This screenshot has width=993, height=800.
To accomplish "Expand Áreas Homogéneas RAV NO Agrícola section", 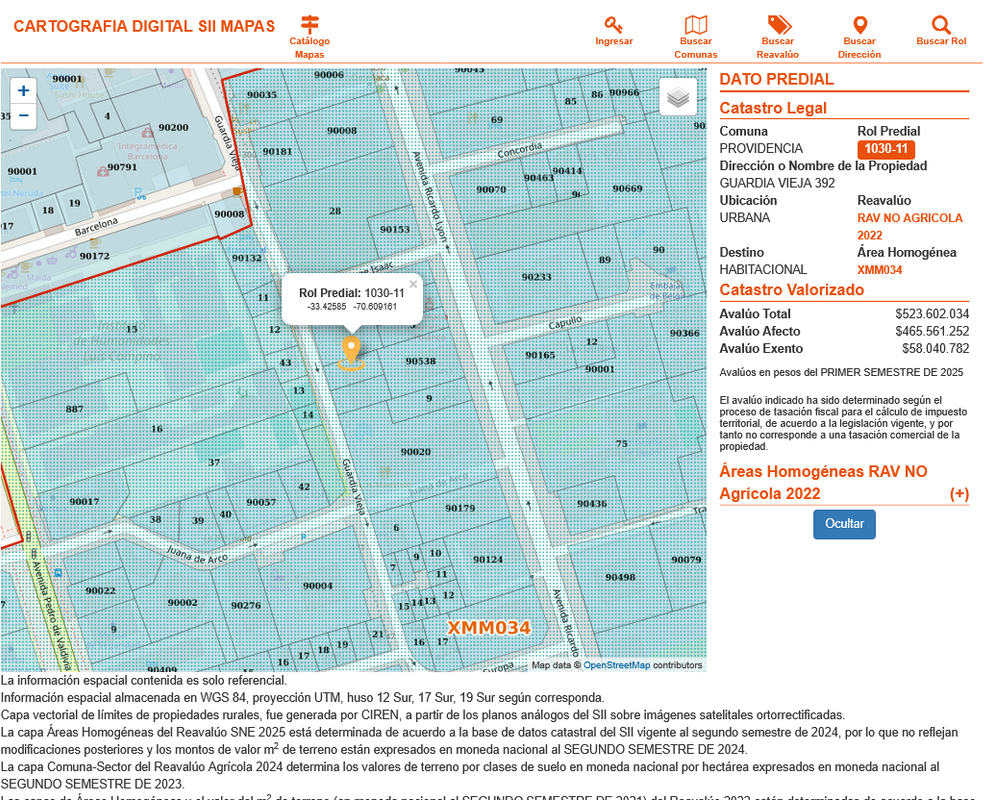I will click(x=959, y=493).
